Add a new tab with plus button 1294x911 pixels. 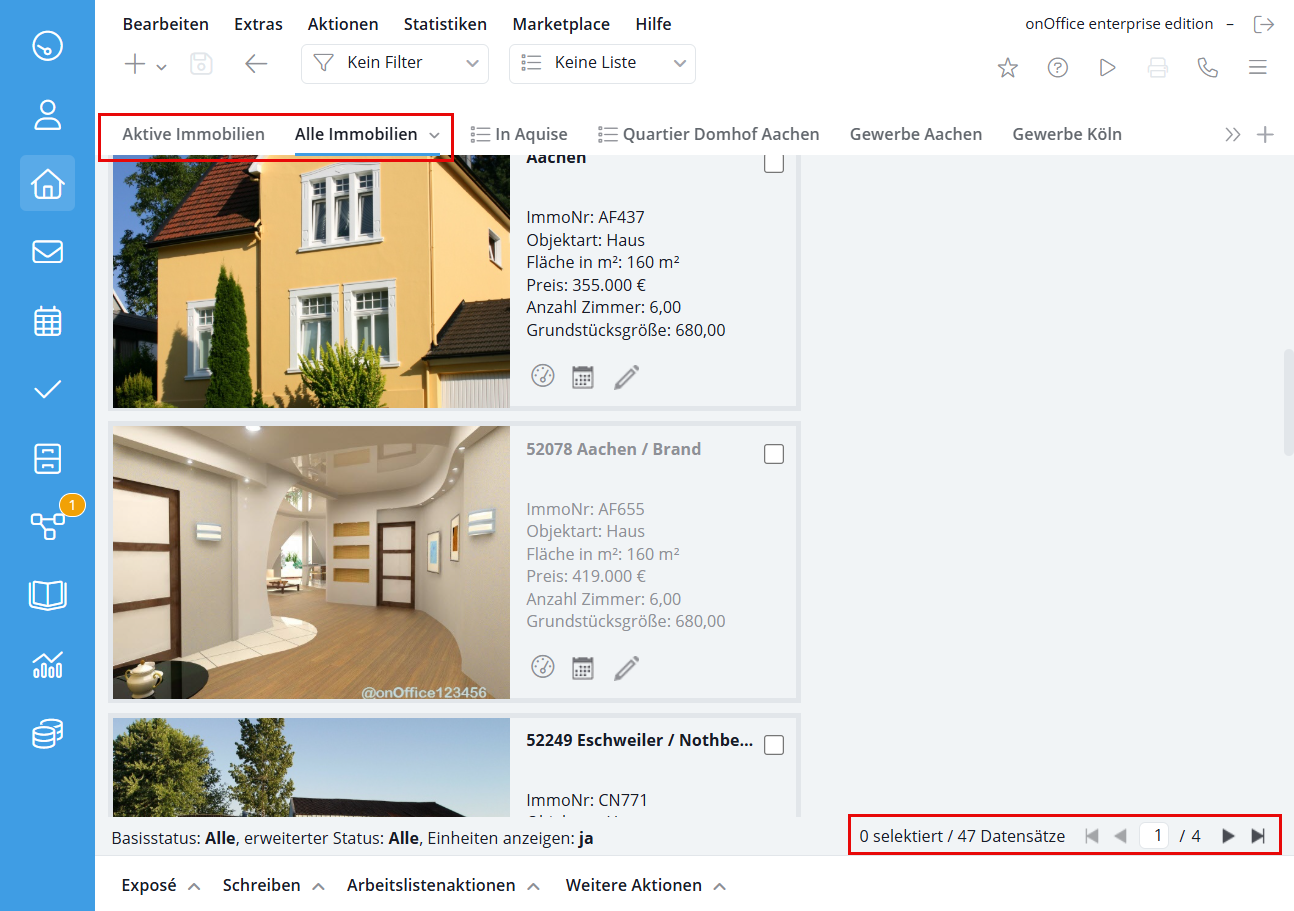pos(1265,135)
